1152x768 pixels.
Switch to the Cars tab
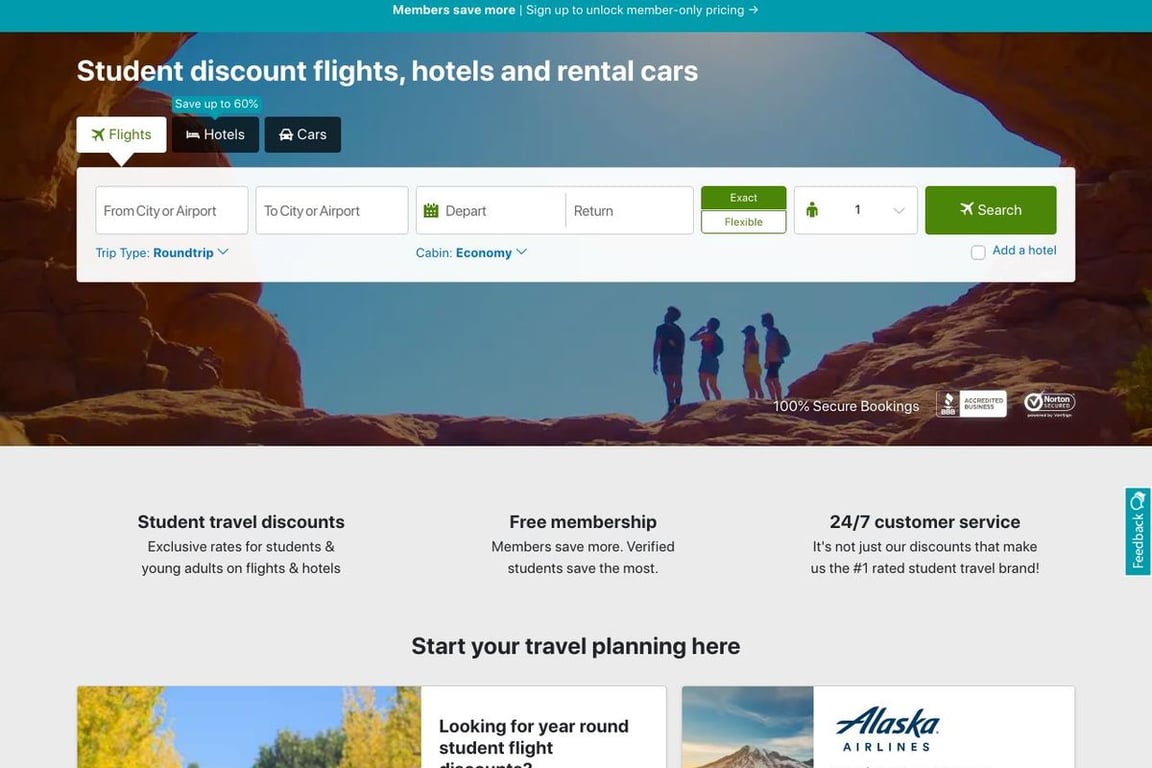pyautogui.click(x=303, y=134)
